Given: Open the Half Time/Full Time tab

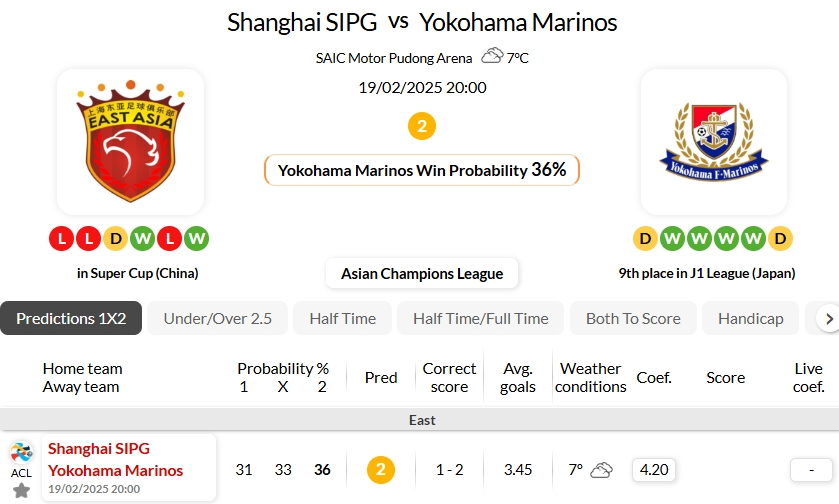Looking at the screenshot, I should tap(480, 318).
